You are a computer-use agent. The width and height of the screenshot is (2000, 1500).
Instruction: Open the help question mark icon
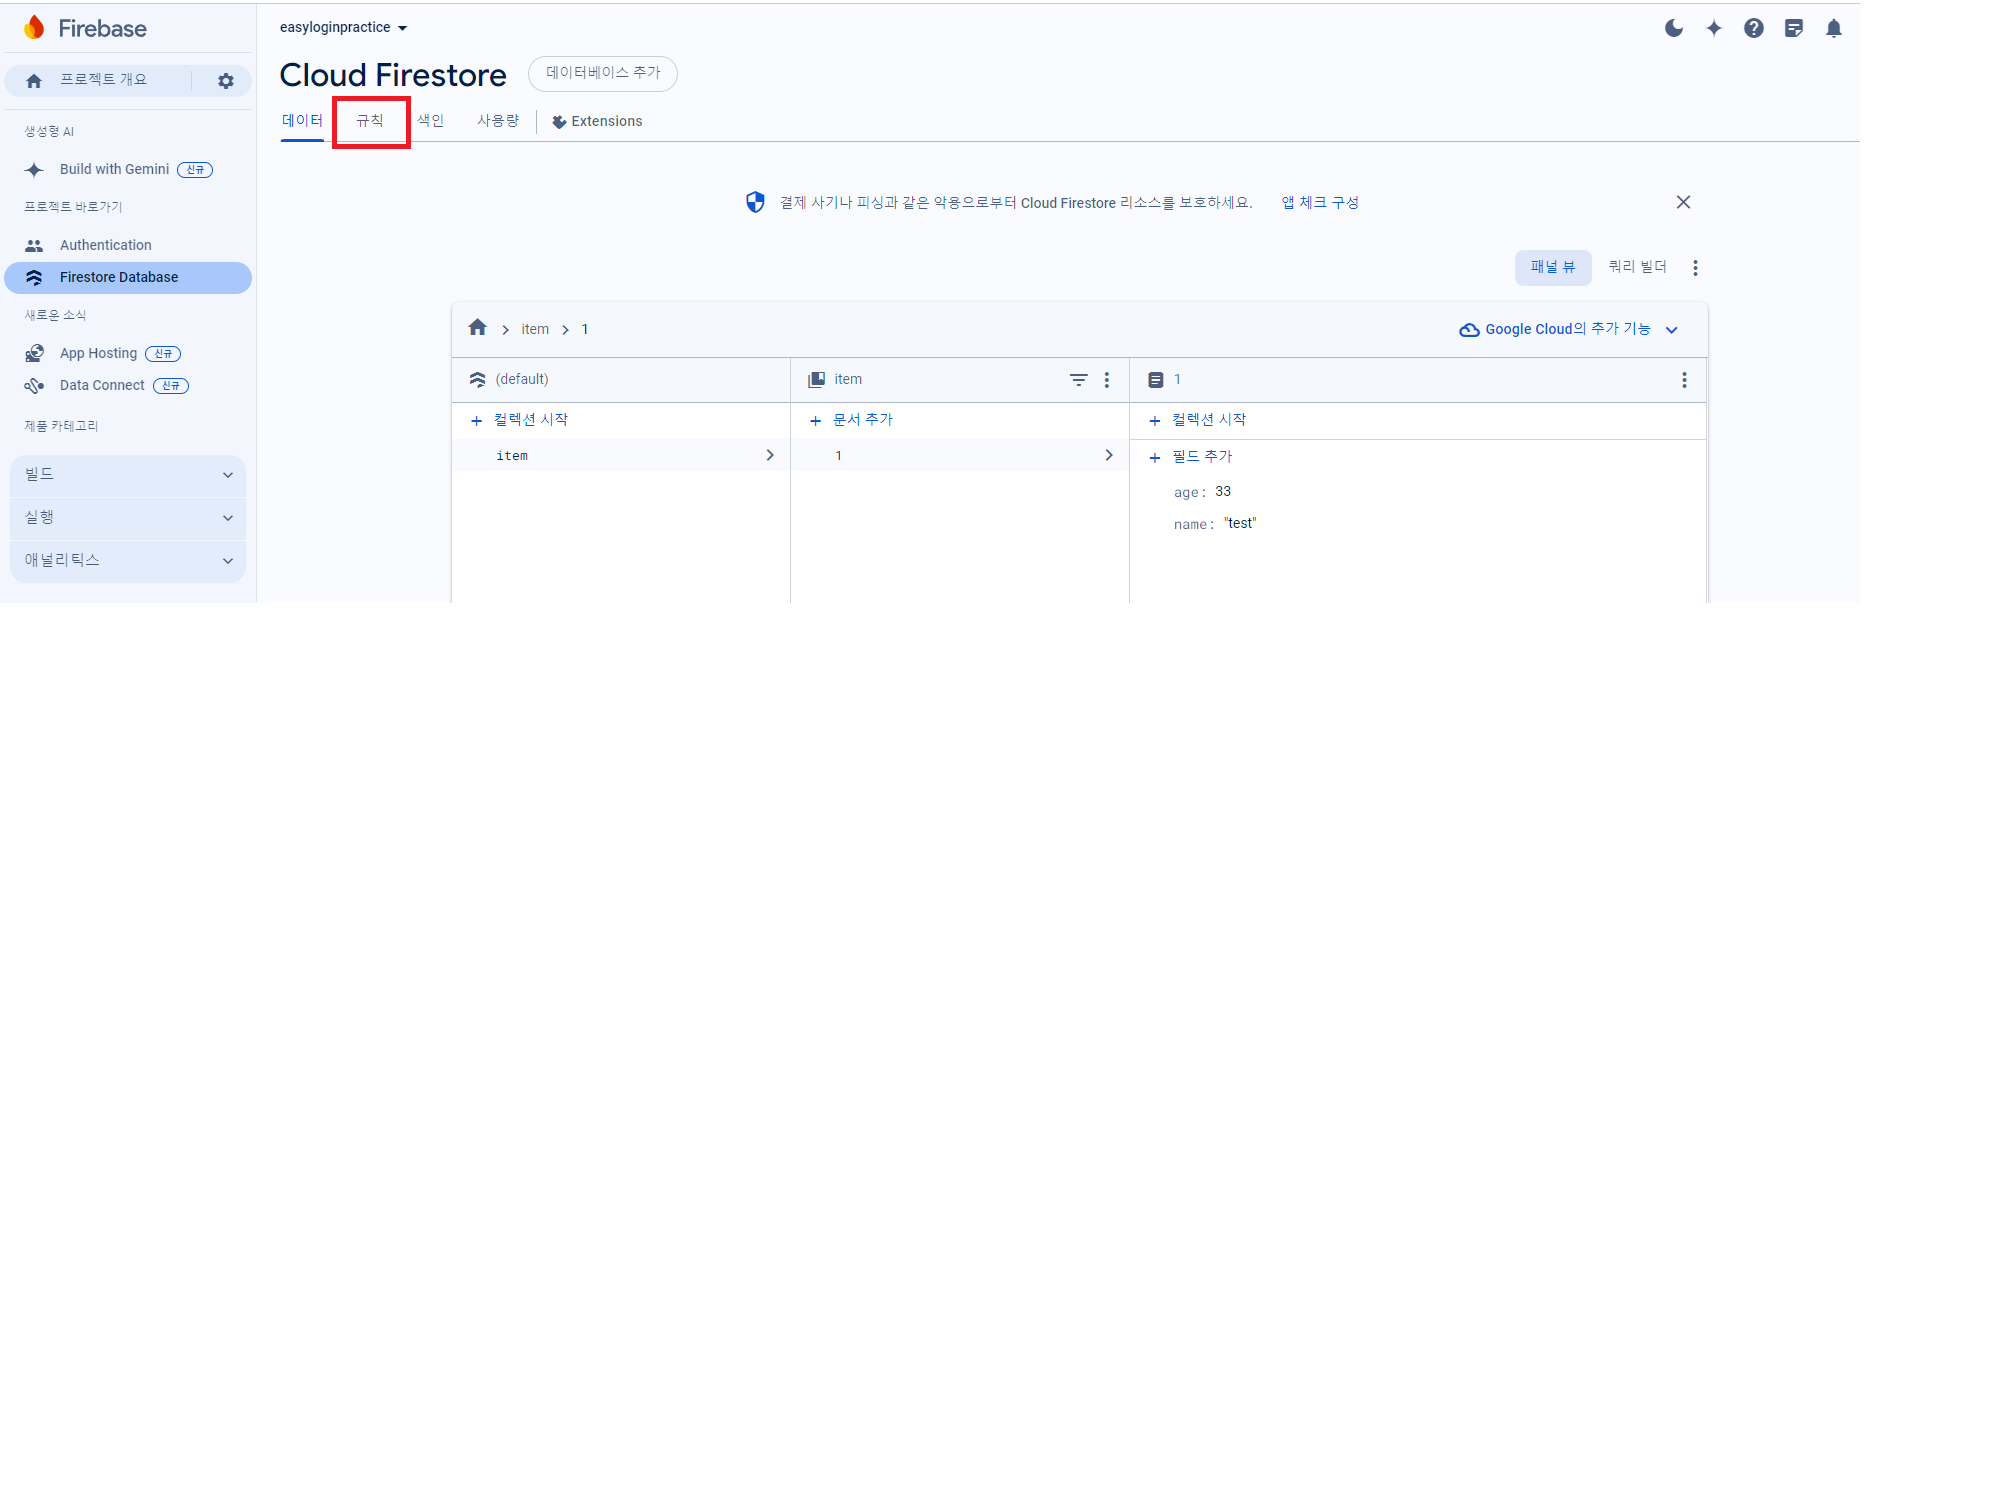tap(1754, 28)
